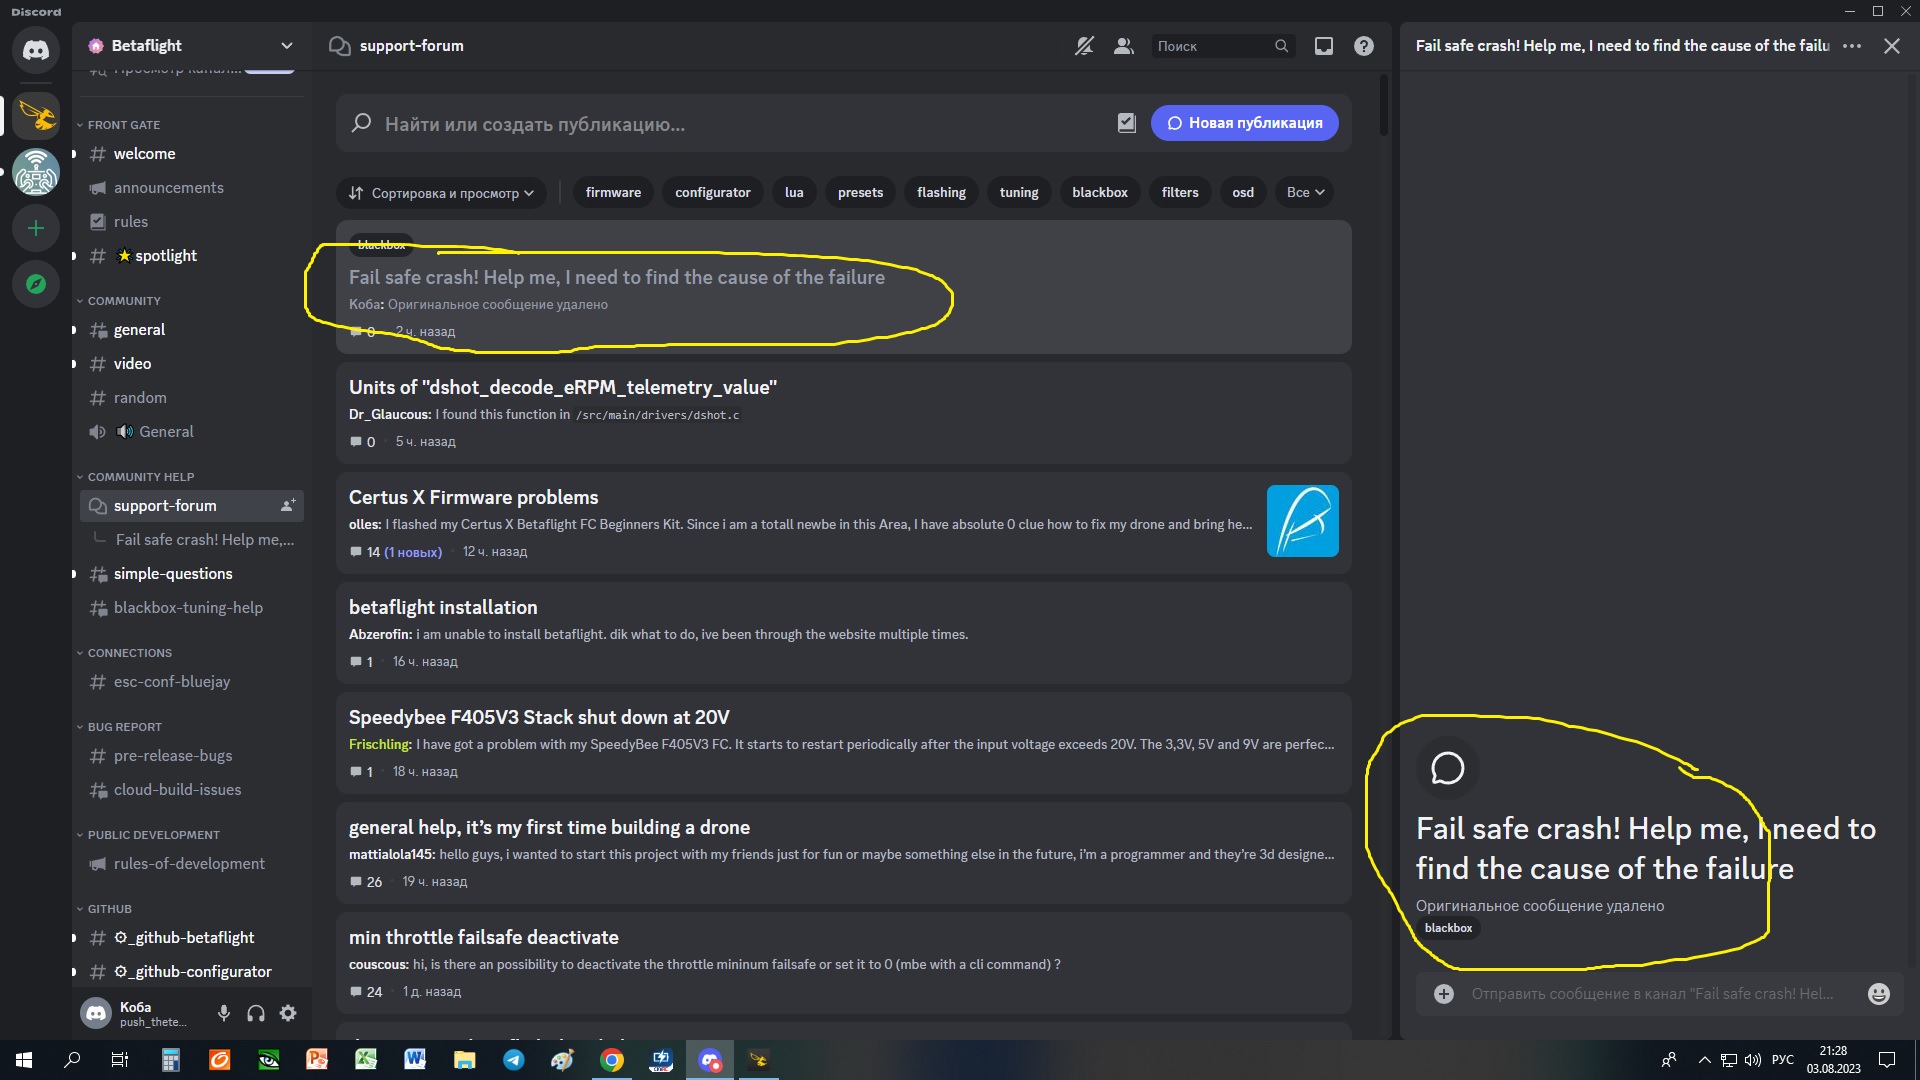The image size is (1920, 1080).
Task: Click the Поиск search field
Action: [1212, 46]
